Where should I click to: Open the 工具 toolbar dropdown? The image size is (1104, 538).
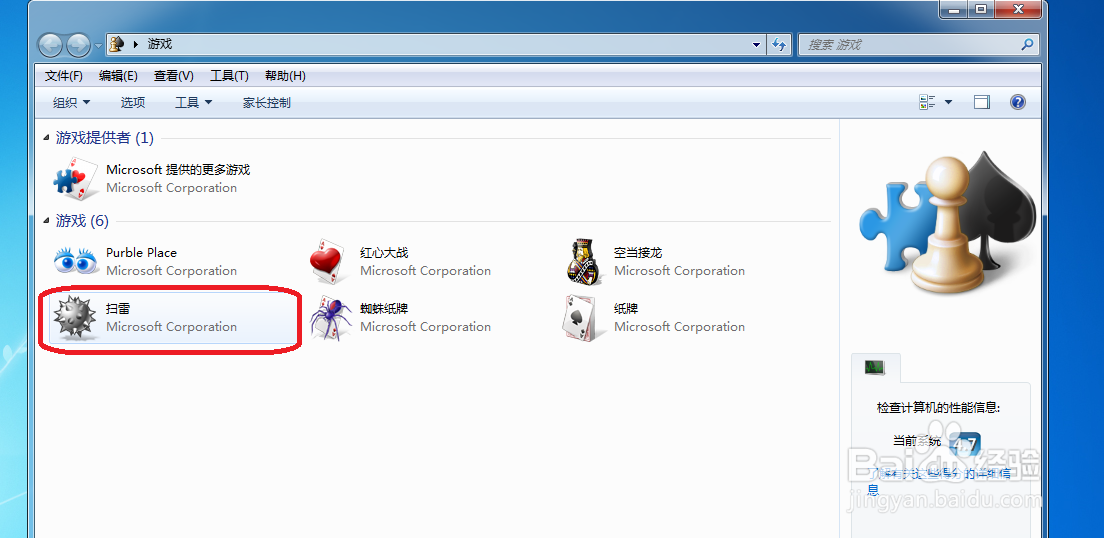[x=194, y=103]
